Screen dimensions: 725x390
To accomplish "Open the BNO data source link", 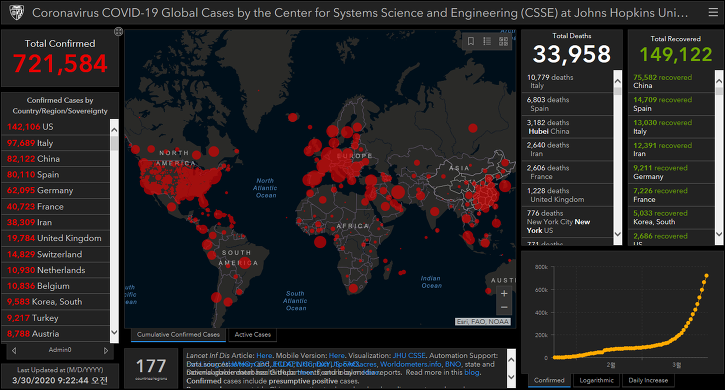I will [x=453, y=364].
